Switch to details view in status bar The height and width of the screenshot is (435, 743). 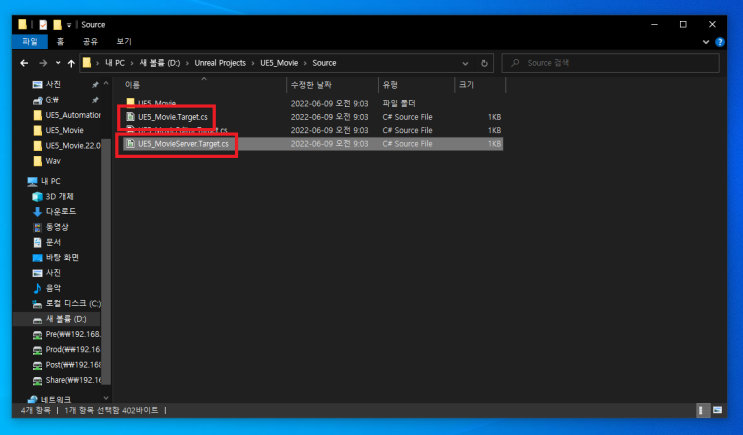tap(702, 410)
